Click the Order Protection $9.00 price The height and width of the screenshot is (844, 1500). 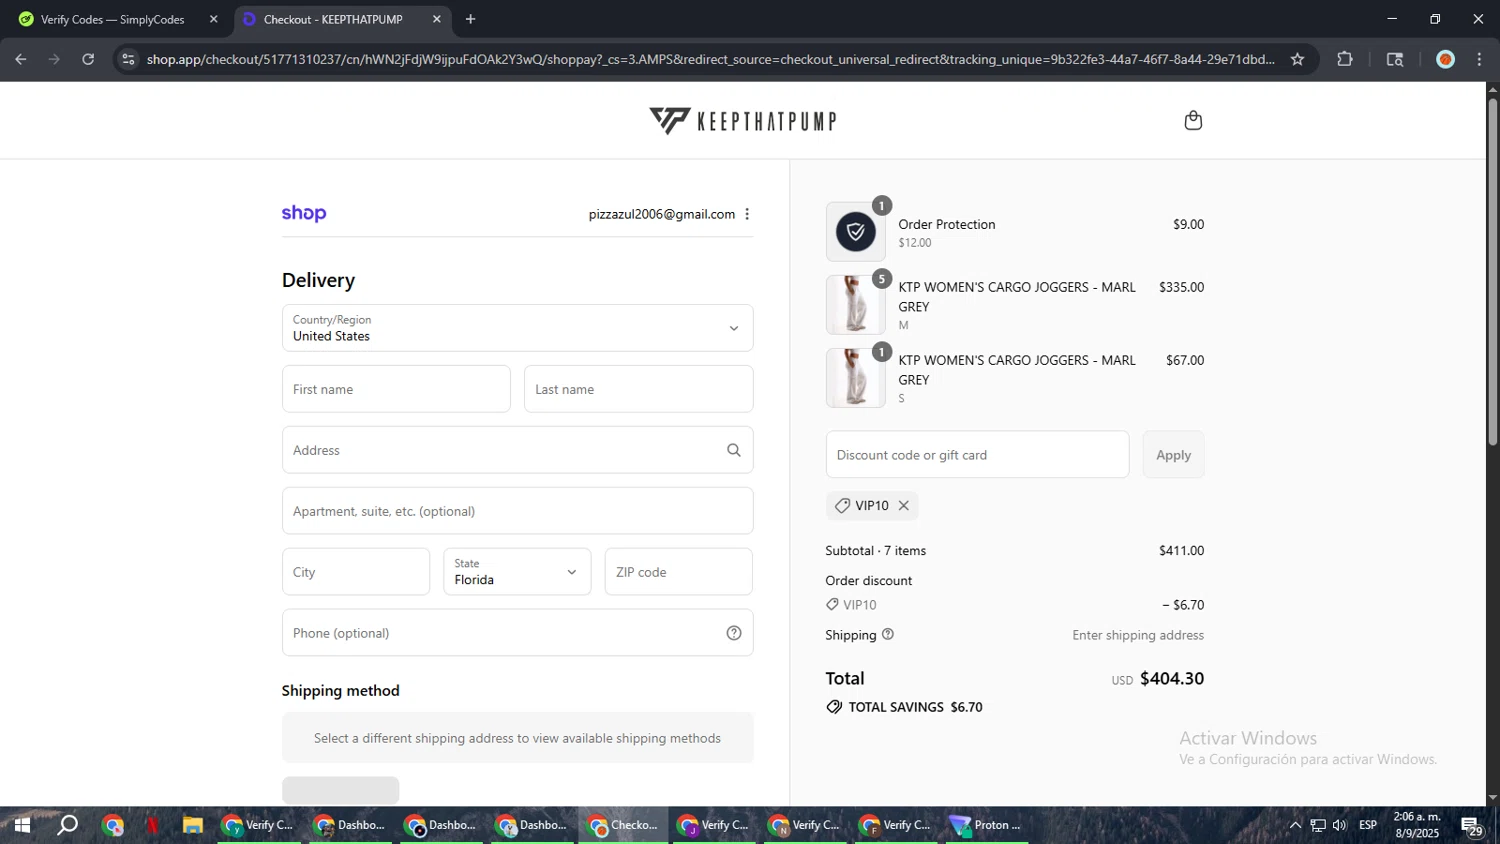(1188, 224)
